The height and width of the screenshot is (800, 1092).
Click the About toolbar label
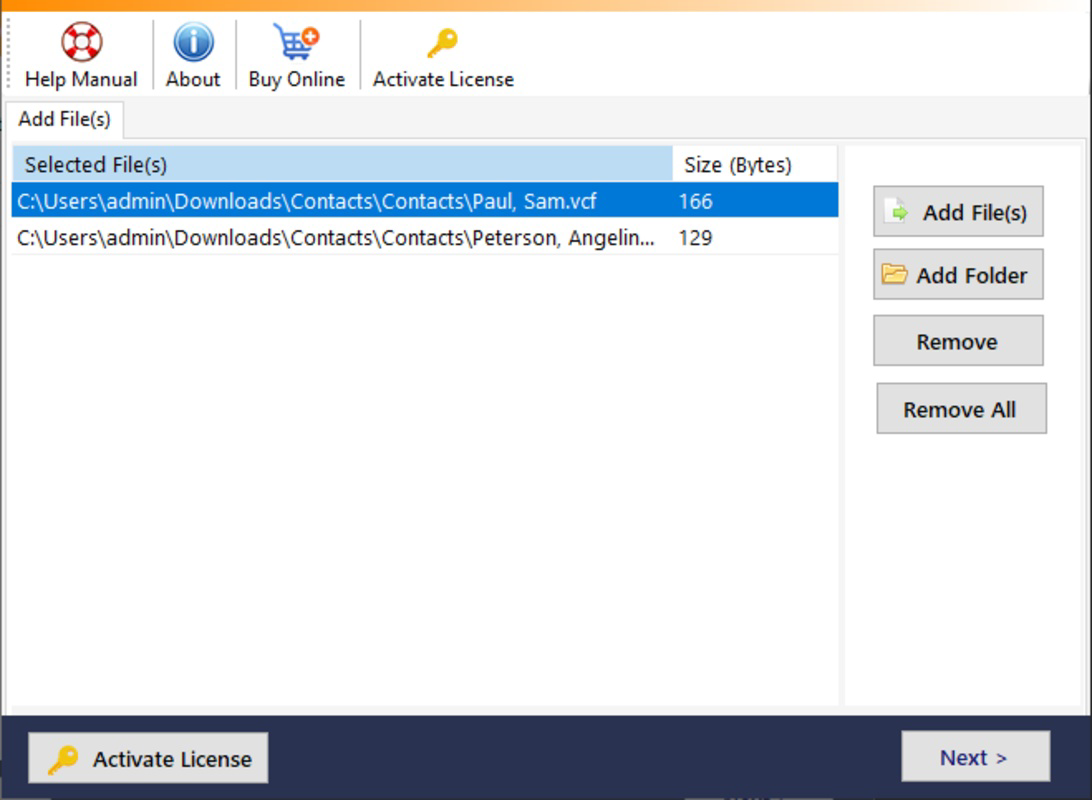[193, 79]
